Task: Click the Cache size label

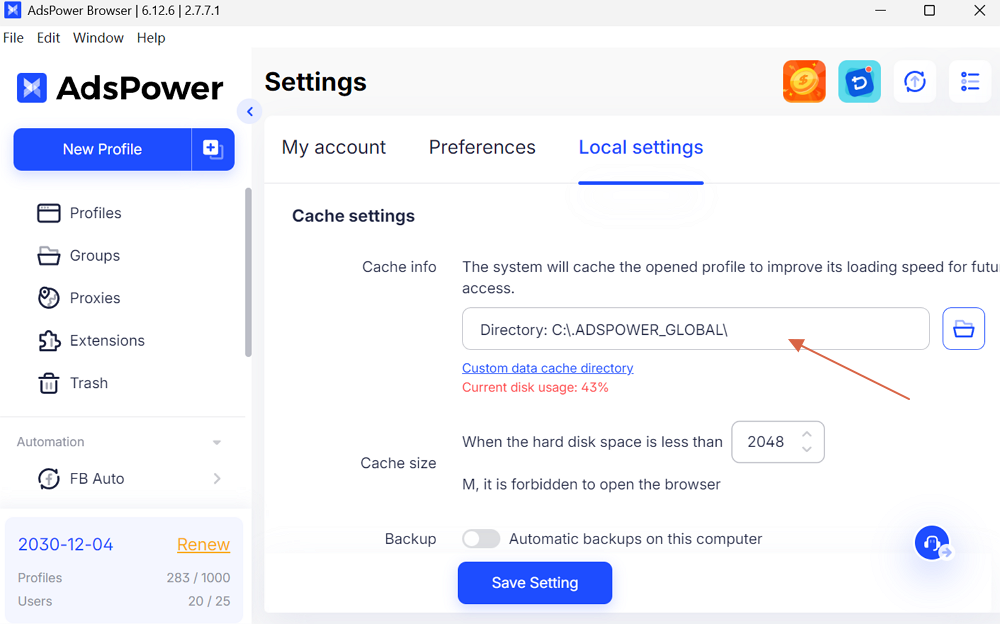Action: pyautogui.click(x=399, y=463)
